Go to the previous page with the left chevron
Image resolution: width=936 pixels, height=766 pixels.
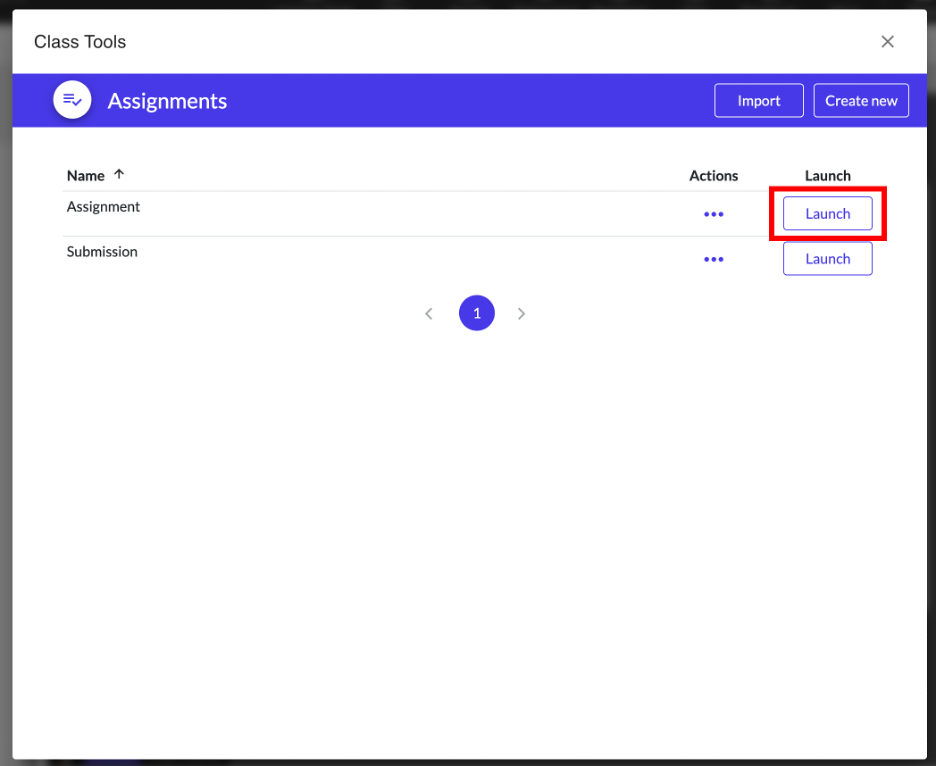[429, 314]
